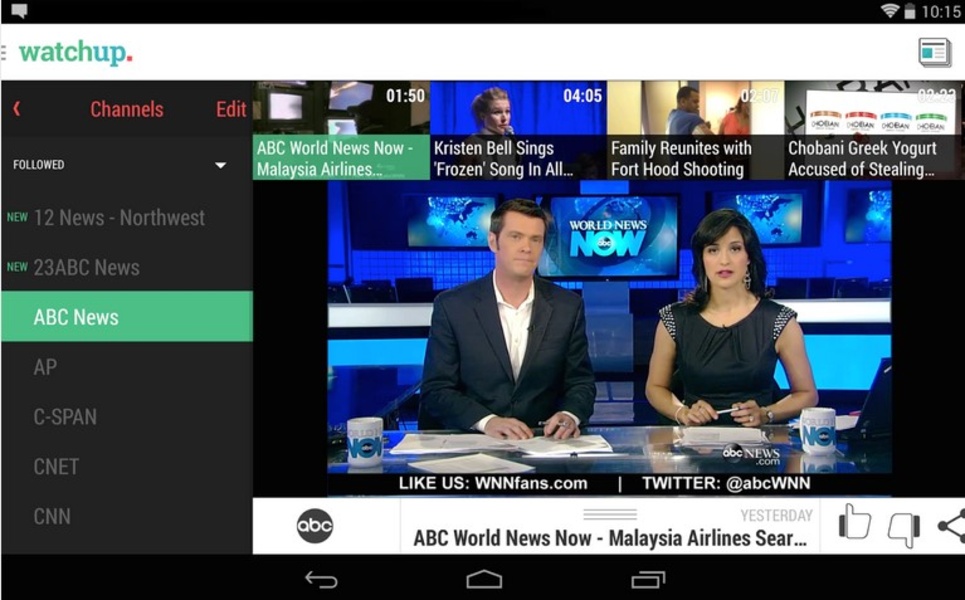
Task: Tap the thumbs down icon
Action: [x=904, y=530]
